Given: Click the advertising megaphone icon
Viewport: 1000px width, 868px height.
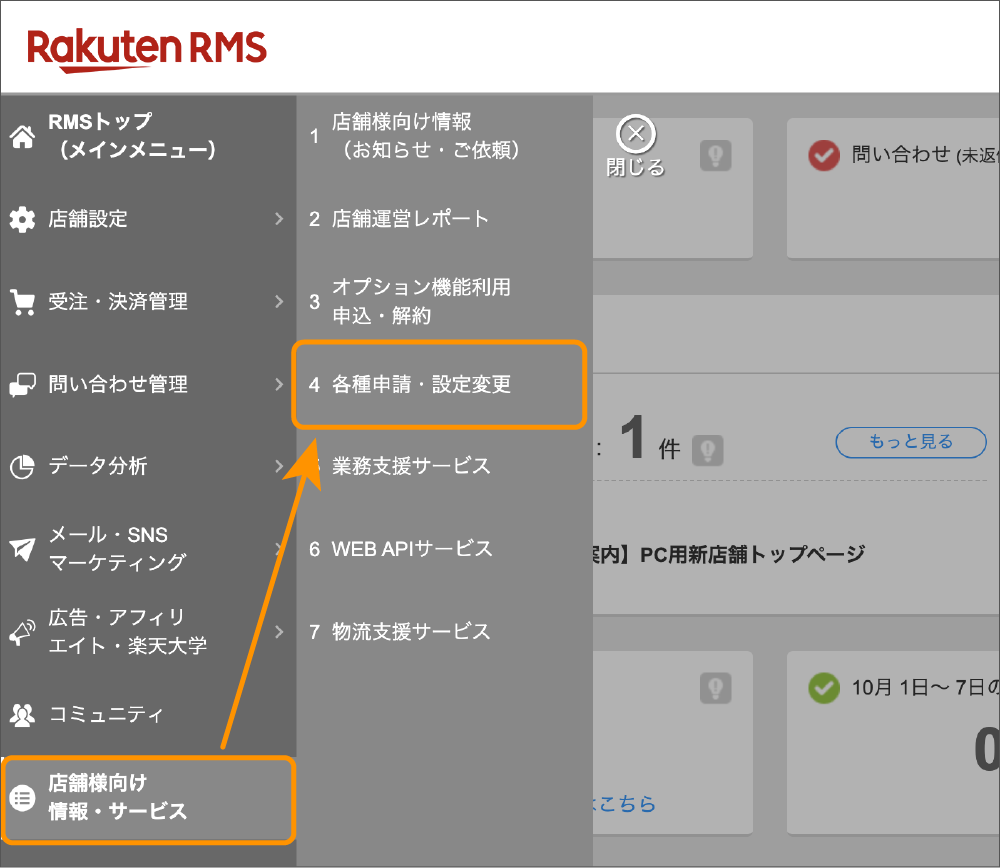Looking at the screenshot, I should [x=22, y=632].
